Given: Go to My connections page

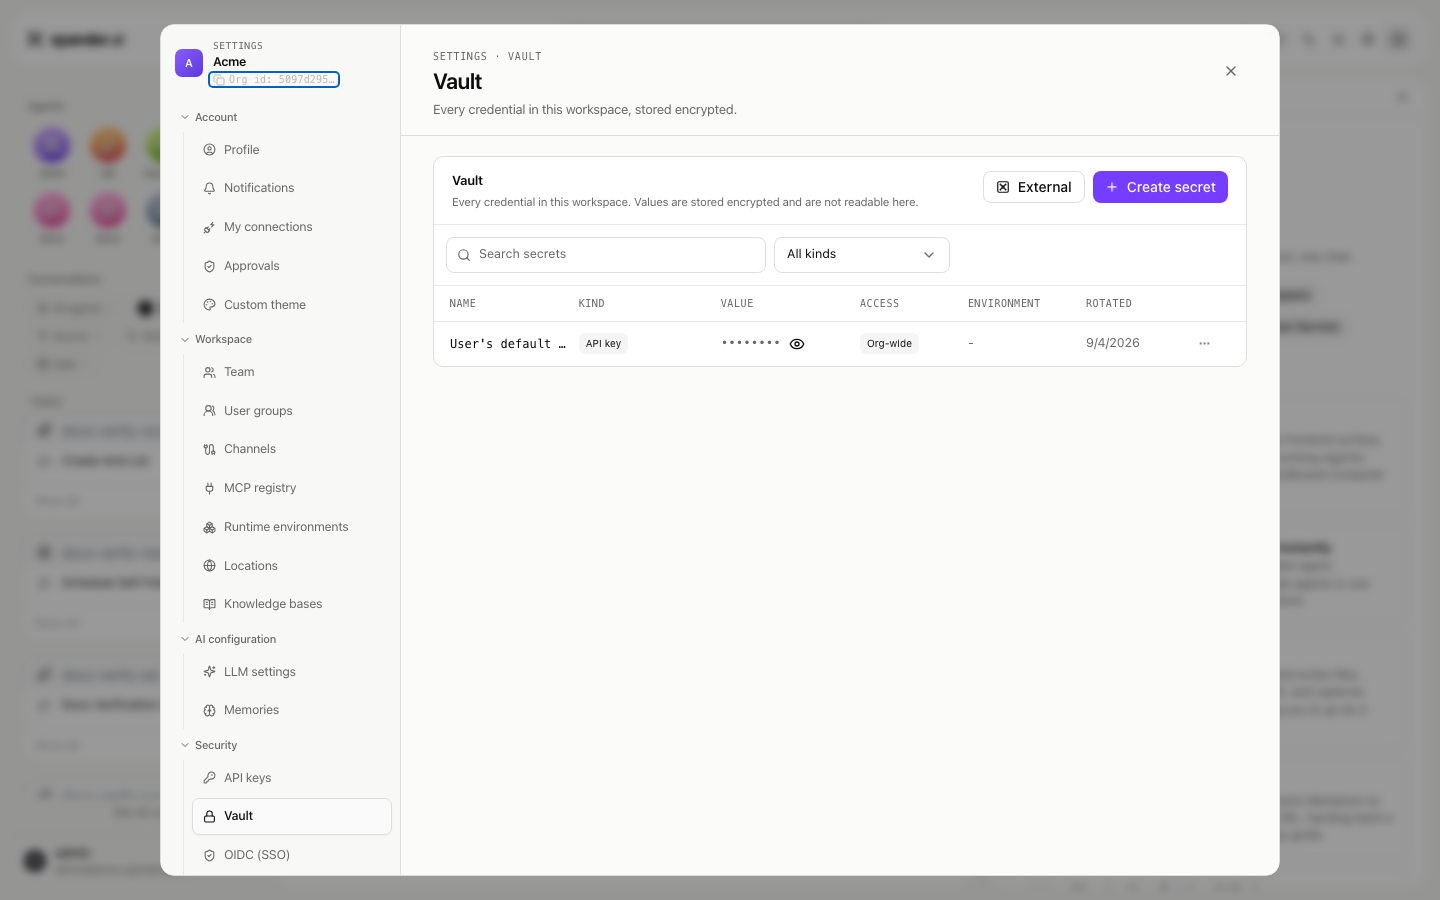Looking at the screenshot, I should [x=292, y=227].
